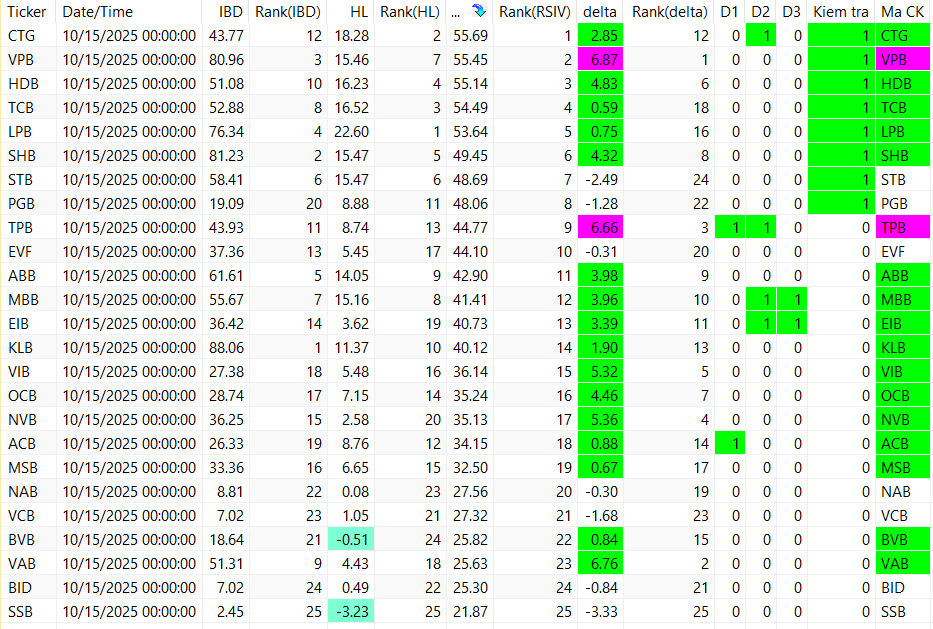Sort by the delta column header
Viewport: 933px width, 629px height.
pos(600,12)
